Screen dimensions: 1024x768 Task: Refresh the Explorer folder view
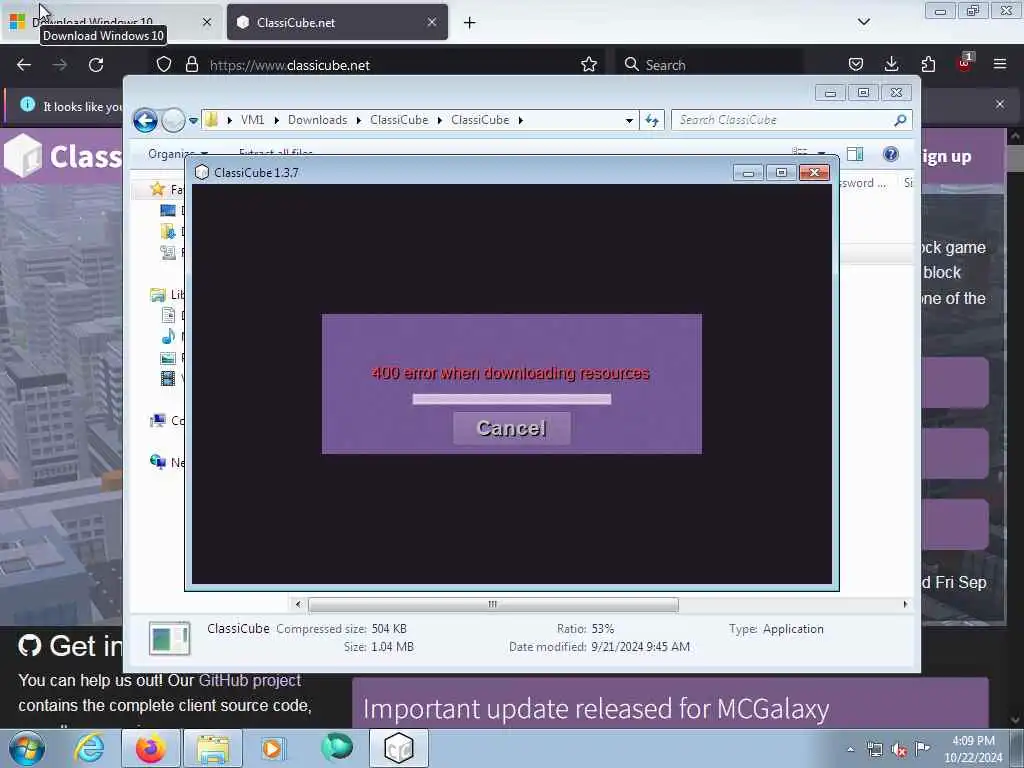tap(652, 120)
